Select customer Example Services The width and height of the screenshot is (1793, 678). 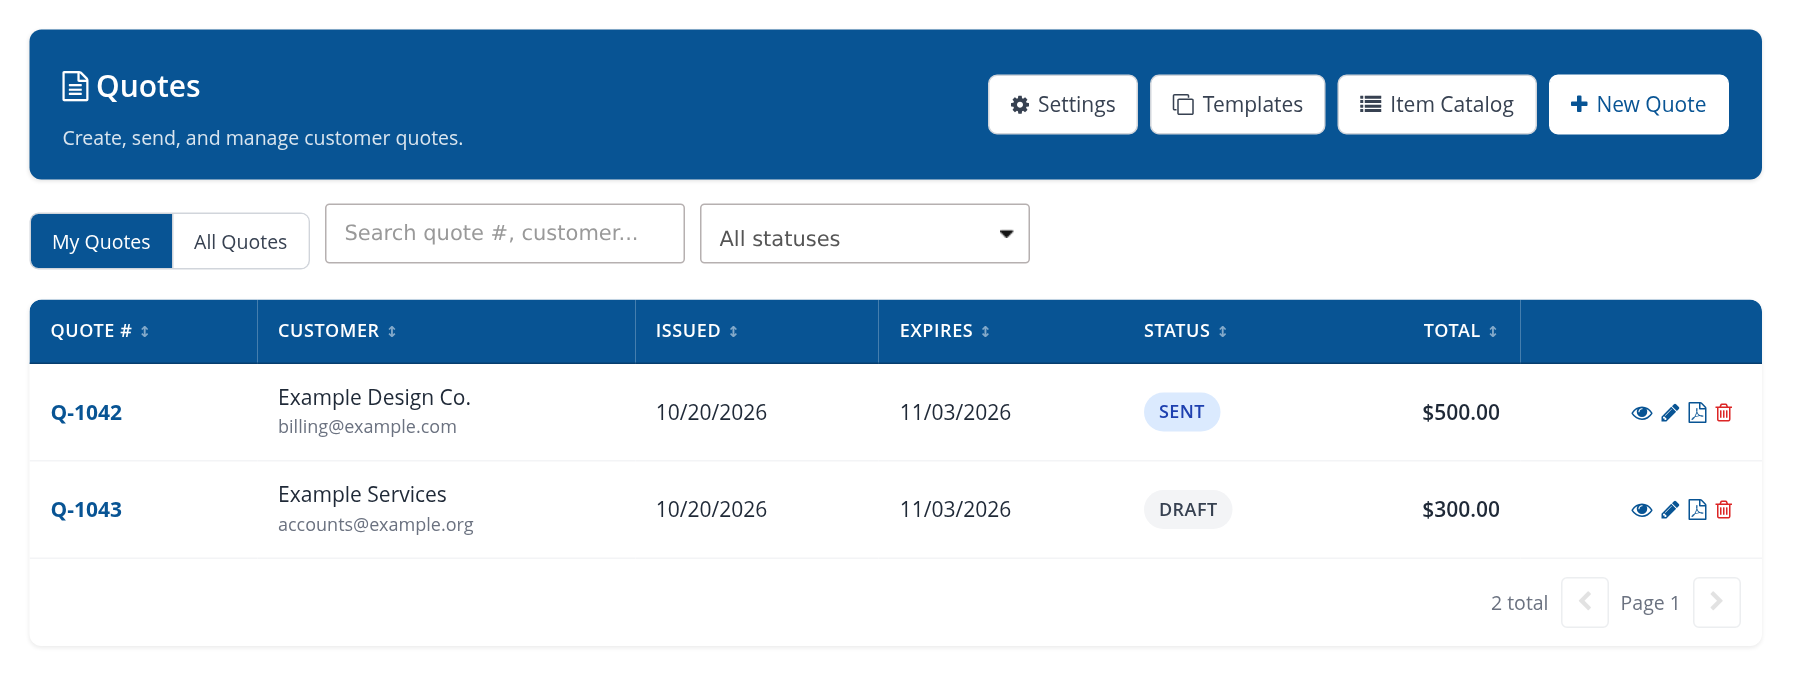[x=362, y=494]
